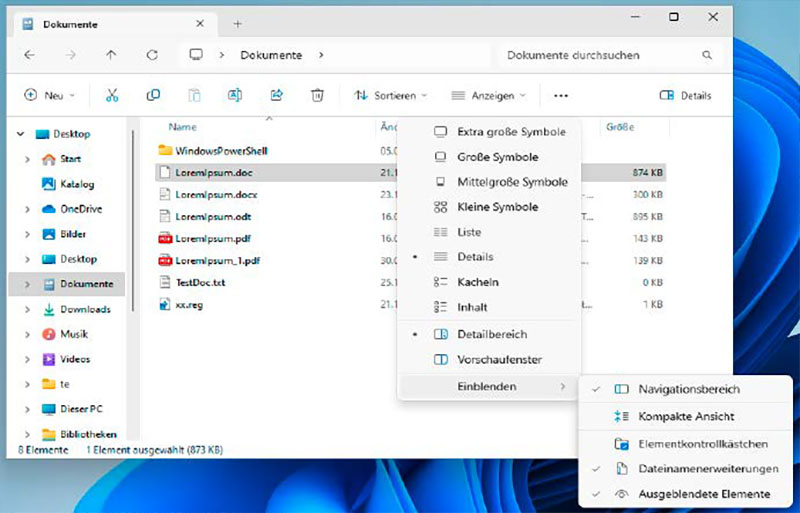Toggle Dateinamenerweiterungen option
Viewport: 800px width, 513px height.
685,469
